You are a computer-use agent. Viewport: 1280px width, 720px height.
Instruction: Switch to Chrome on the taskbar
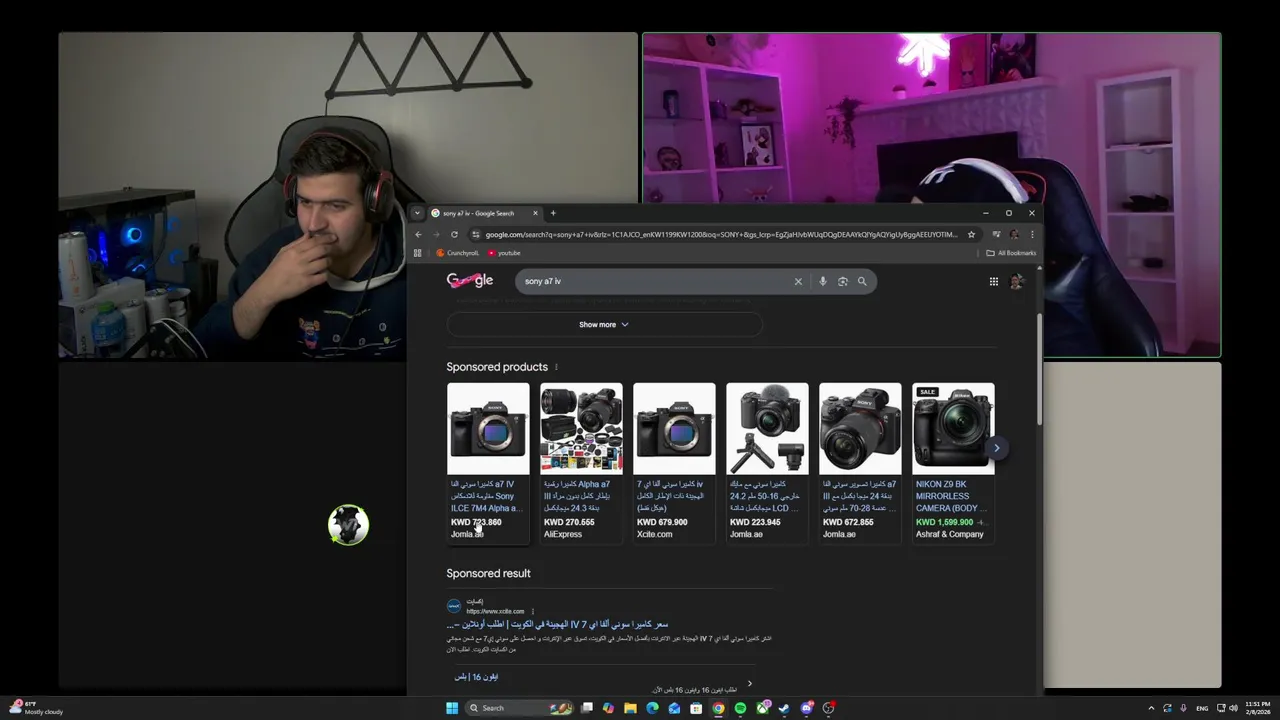click(x=718, y=708)
